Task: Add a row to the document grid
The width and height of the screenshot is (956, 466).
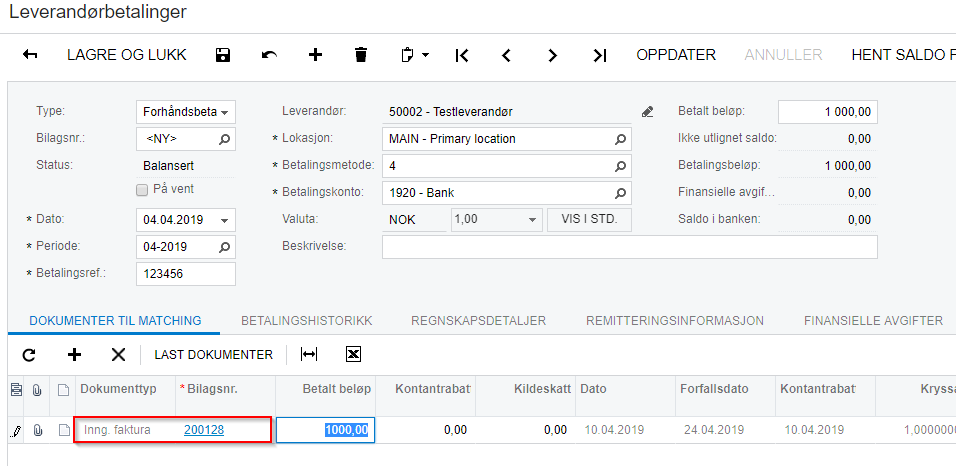Action: (x=74, y=354)
